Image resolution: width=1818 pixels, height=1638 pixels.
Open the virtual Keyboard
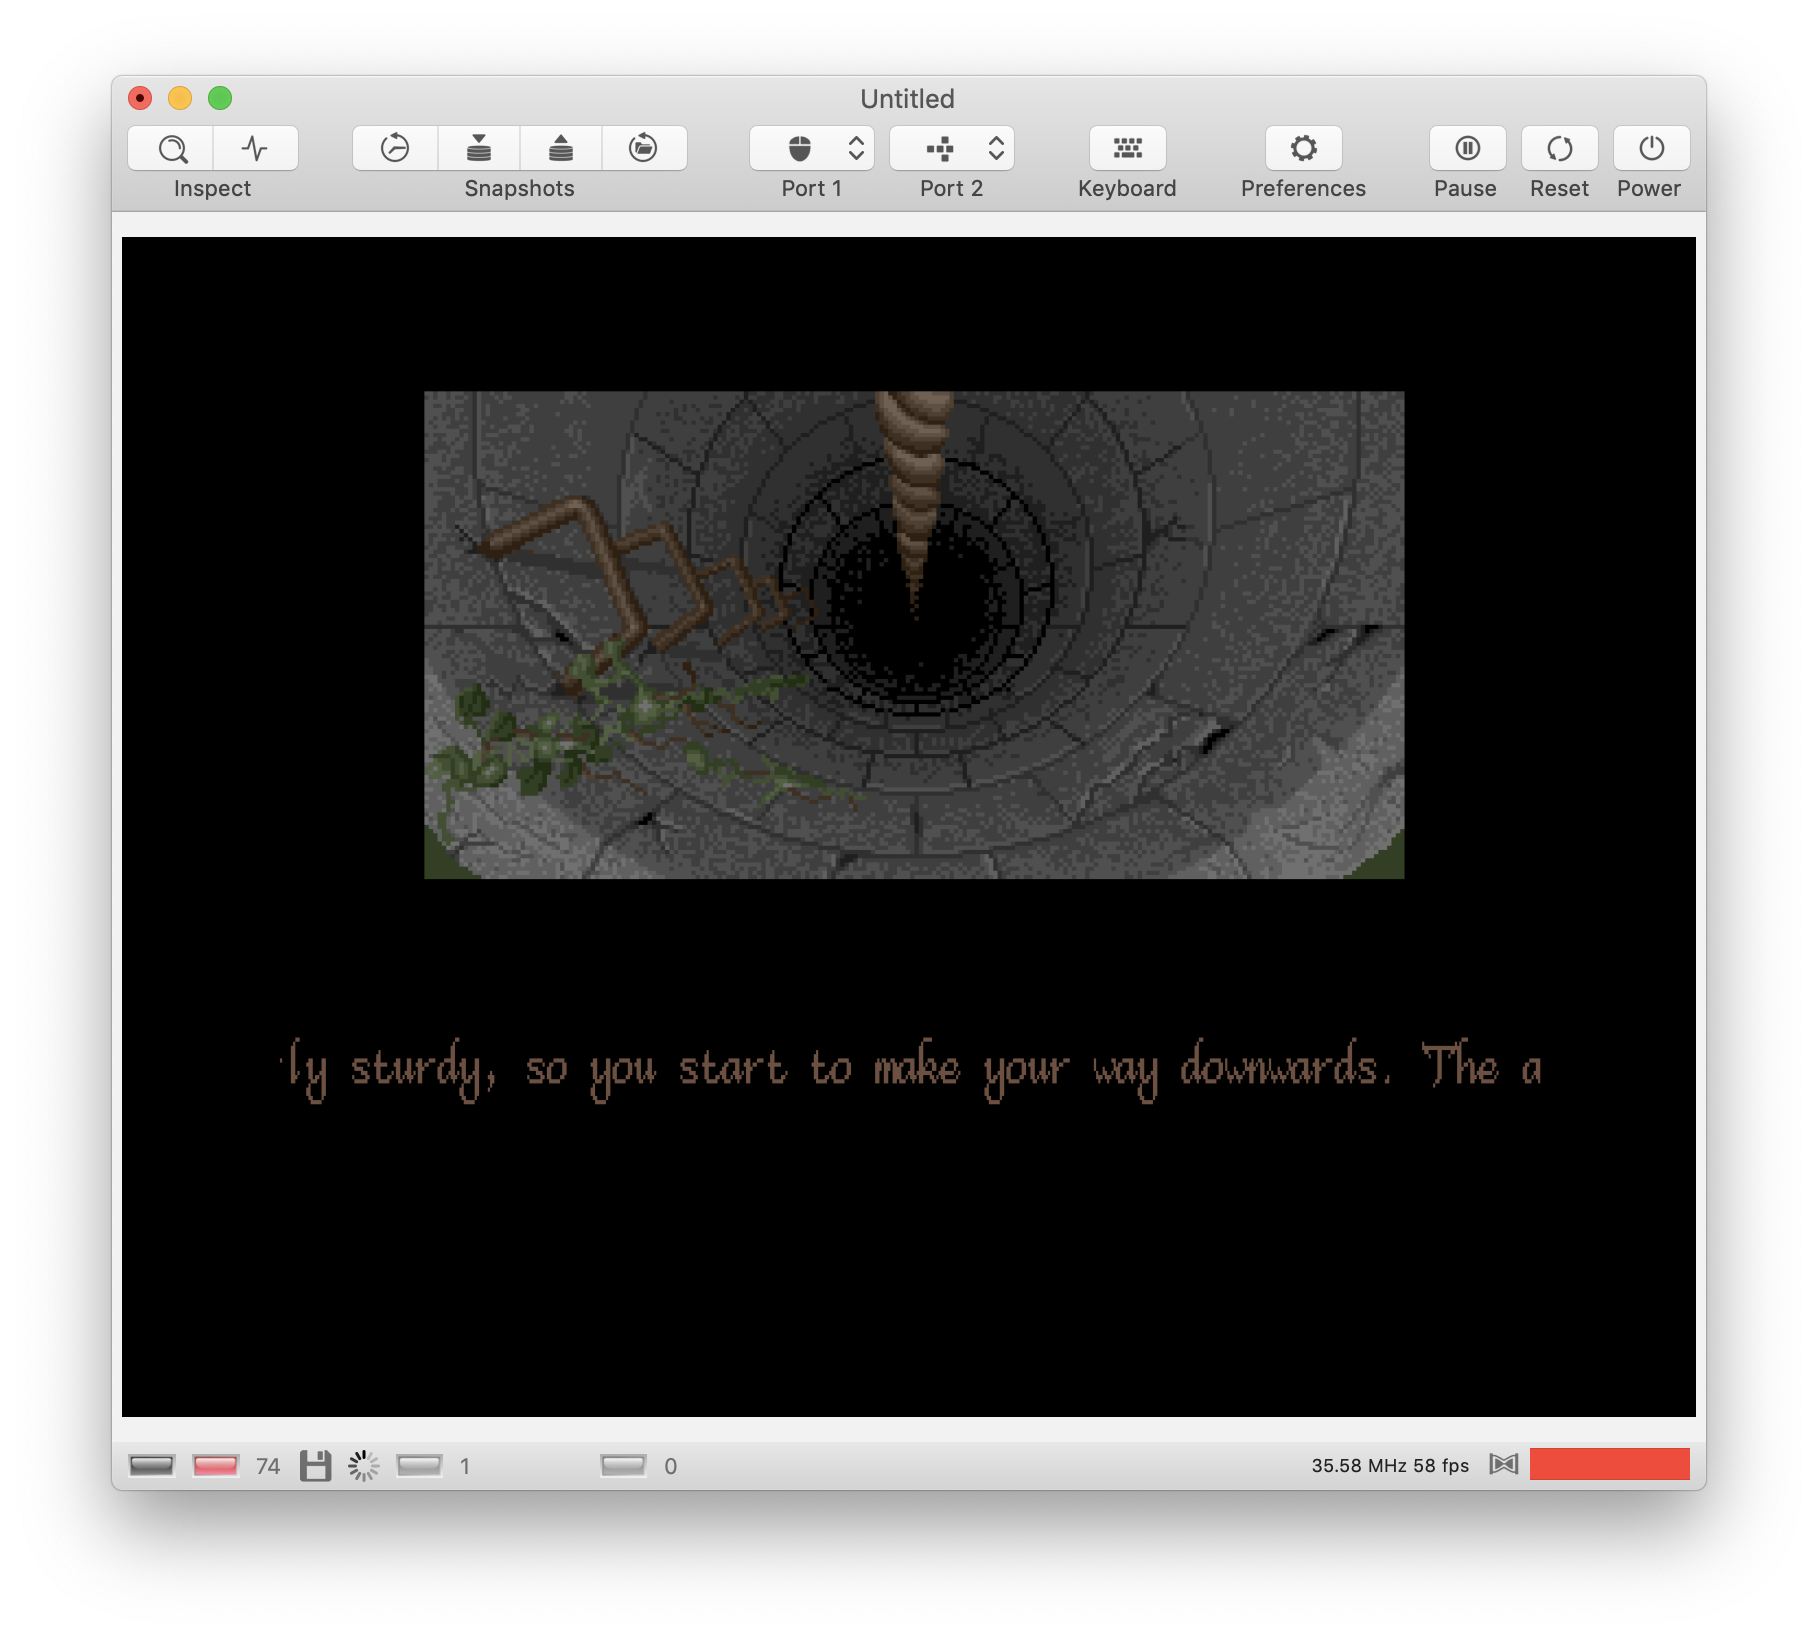[1127, 149]
